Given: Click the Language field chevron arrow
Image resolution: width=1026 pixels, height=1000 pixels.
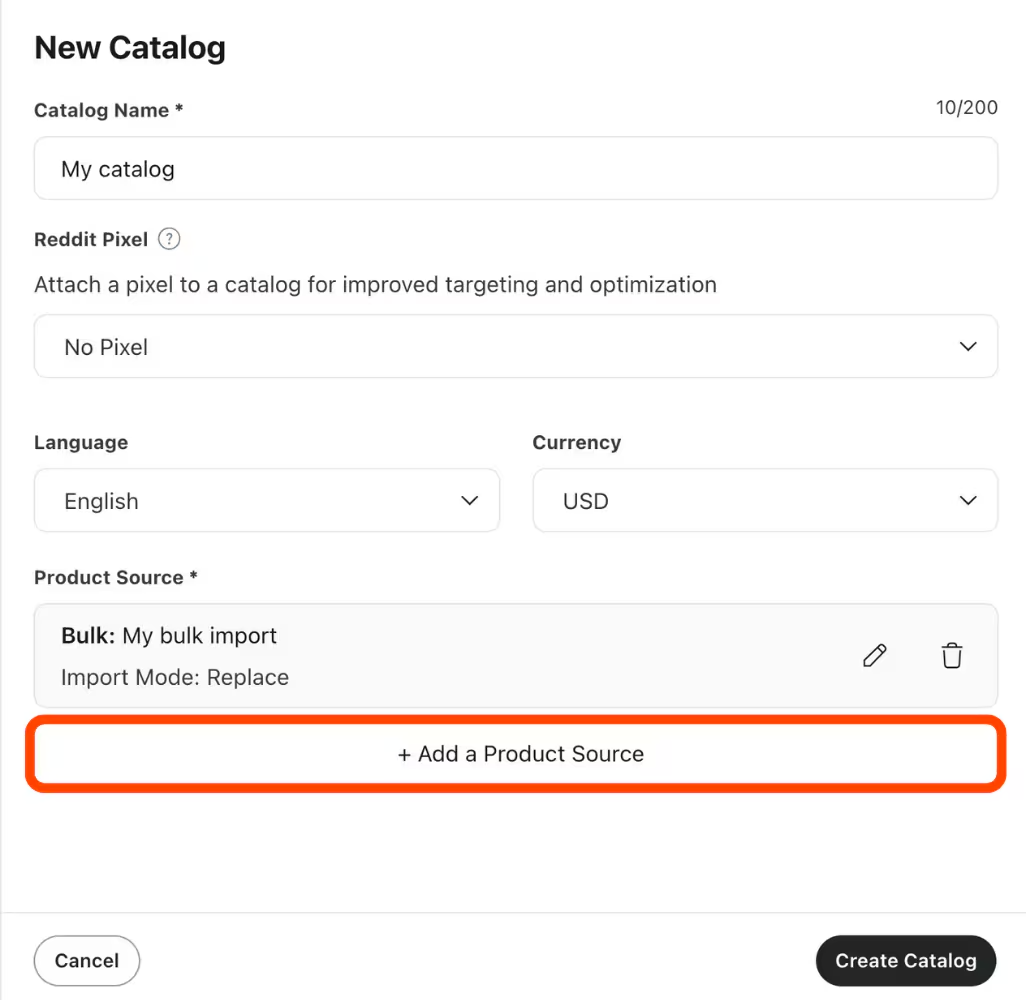Looking at the screenshot, I should click(470, 501).
